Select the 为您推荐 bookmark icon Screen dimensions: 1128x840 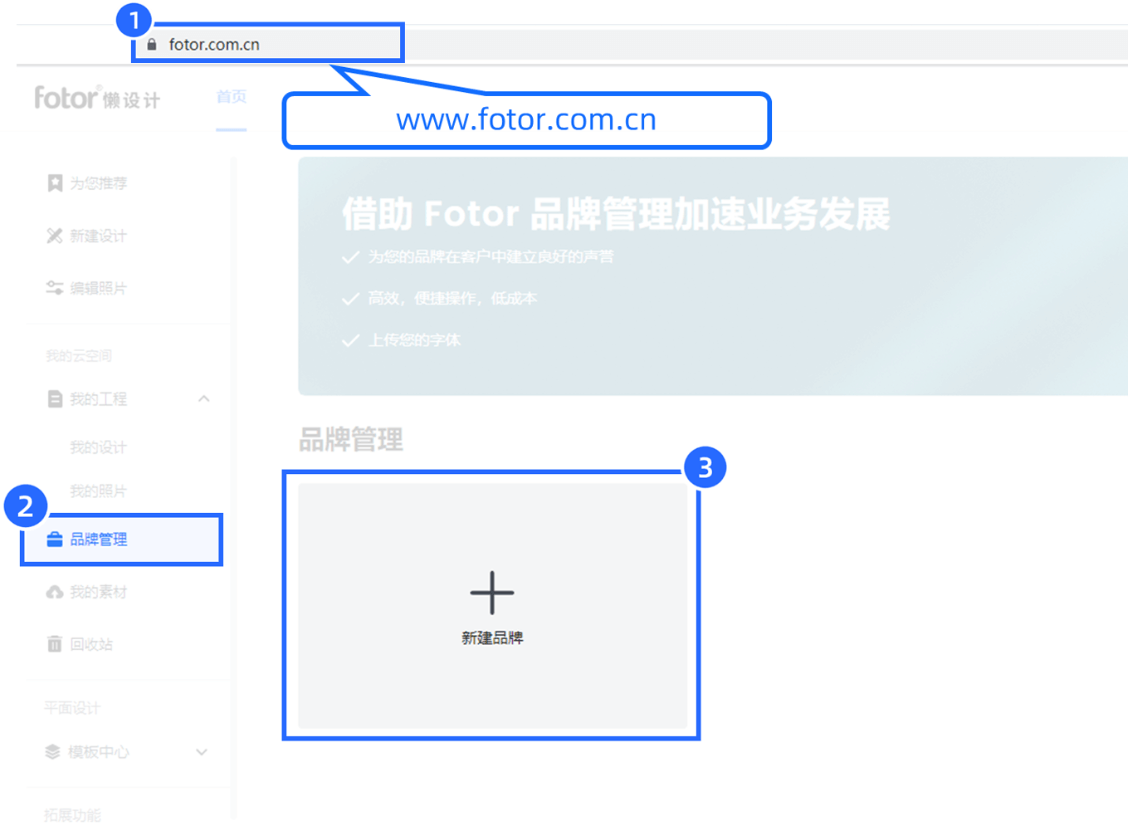pos(55,183)
